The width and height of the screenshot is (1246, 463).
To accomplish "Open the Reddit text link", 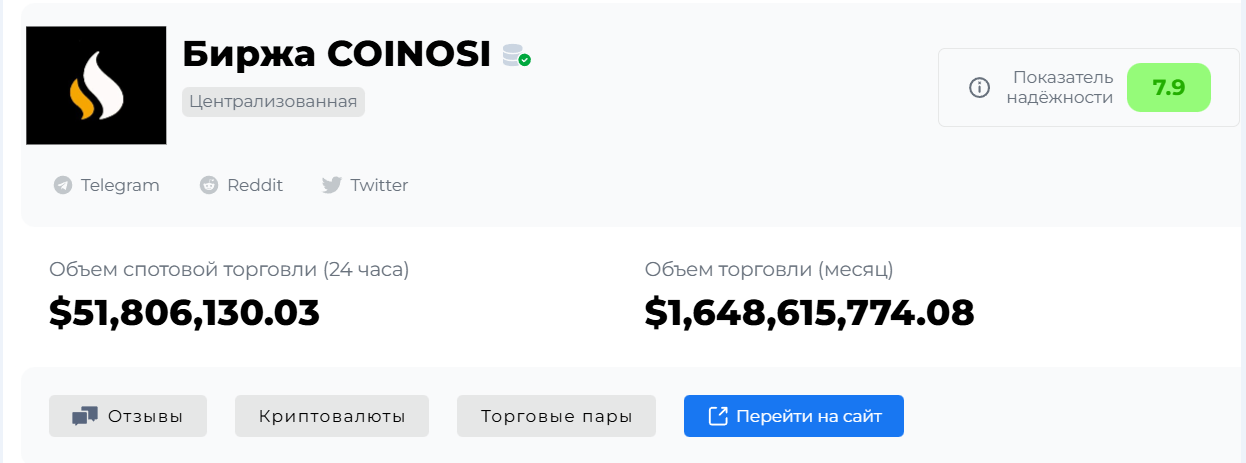I will click(x=255, y=185).
